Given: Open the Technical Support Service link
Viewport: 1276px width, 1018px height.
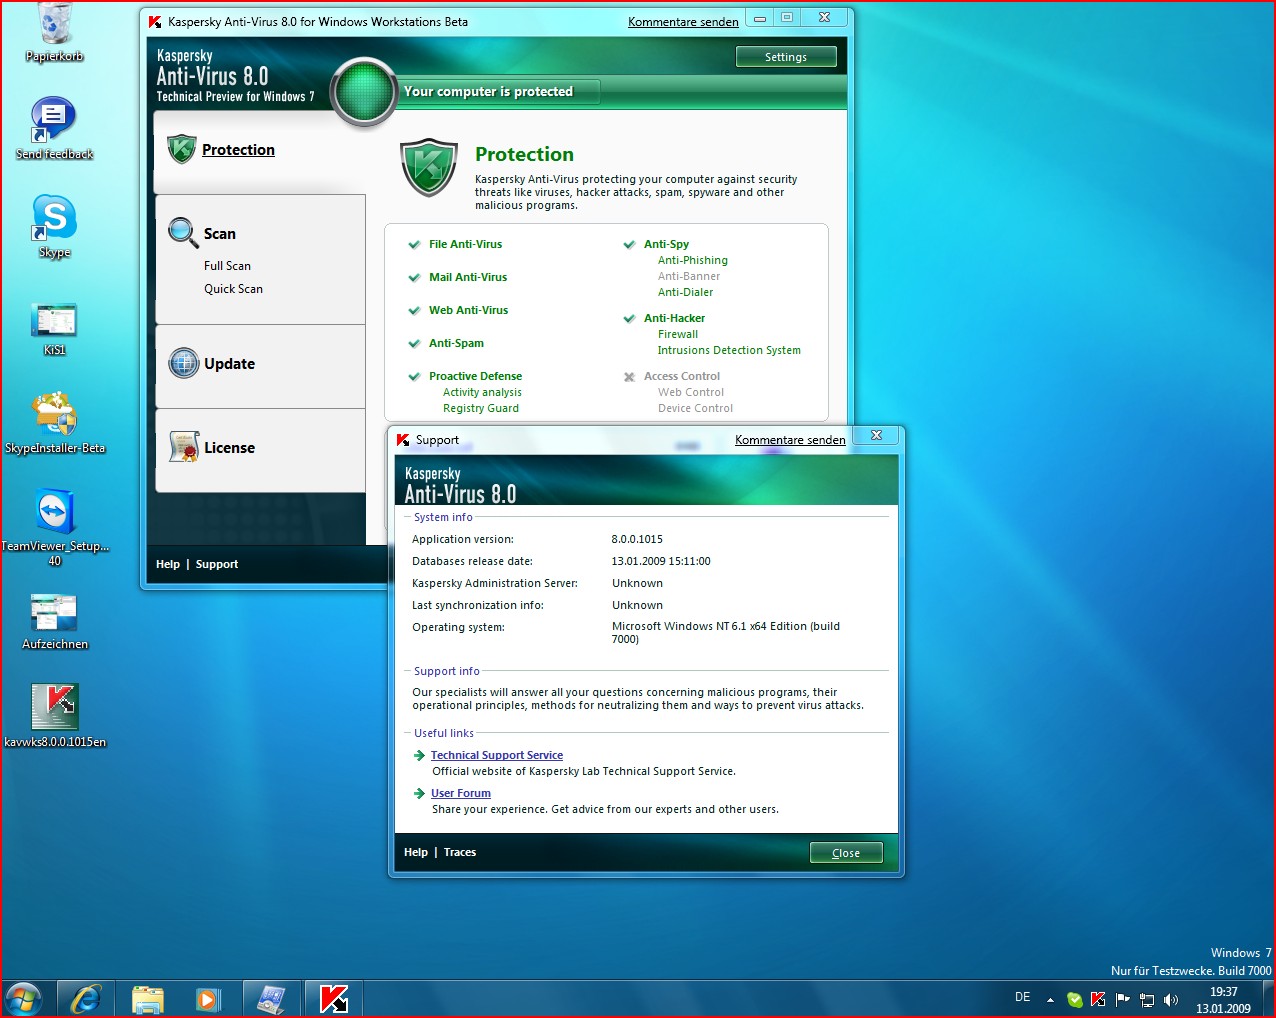Looking at the screenshot, I should (497, 755).
